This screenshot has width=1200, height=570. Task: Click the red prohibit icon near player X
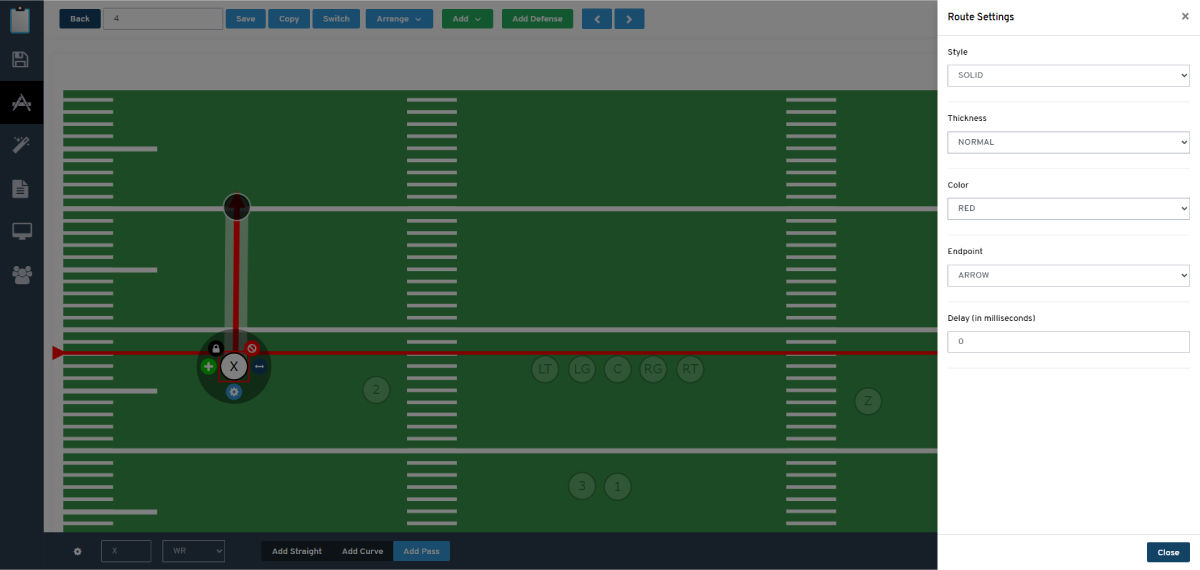[252, 348]
